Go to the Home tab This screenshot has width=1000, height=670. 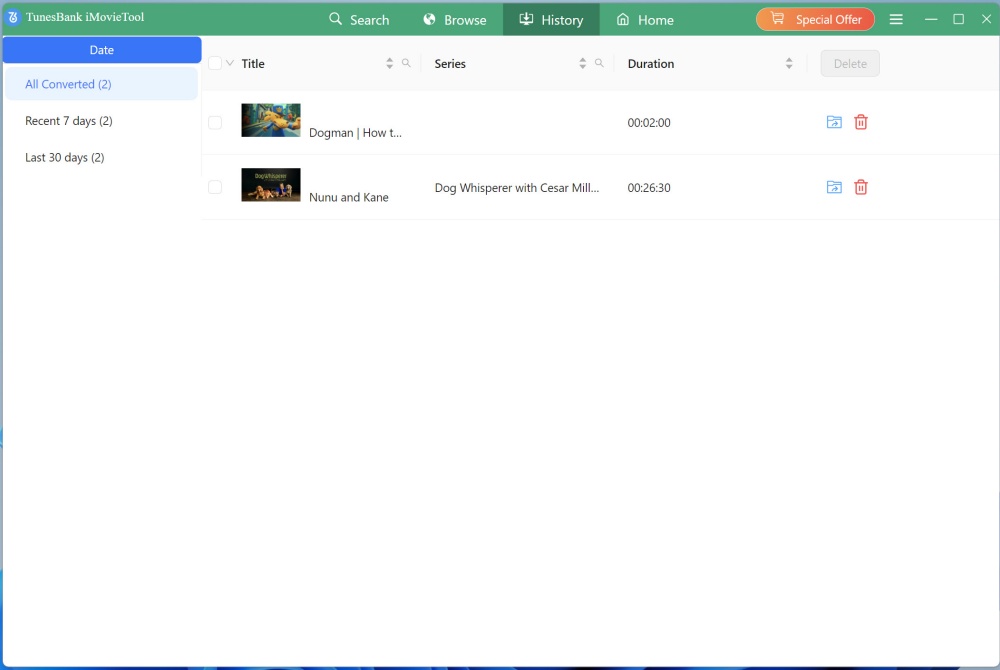pyautogui.click(x=645, y=19)
